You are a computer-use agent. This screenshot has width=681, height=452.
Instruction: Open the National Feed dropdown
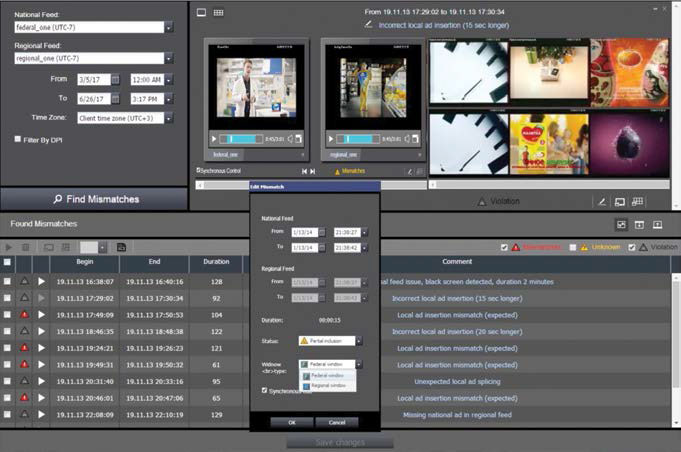coord(169,28)
